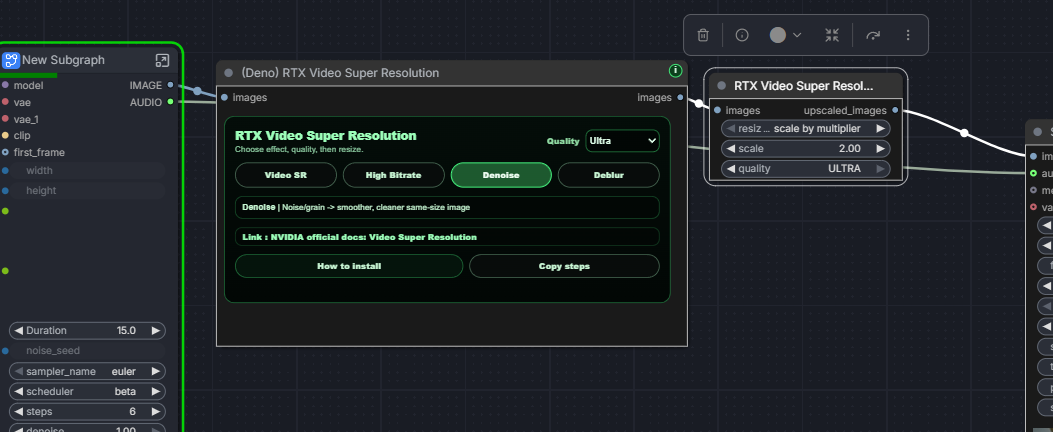Increase scale value with right arrow
The width and height of the screenshot is (1053, 432).
[880, 148]
